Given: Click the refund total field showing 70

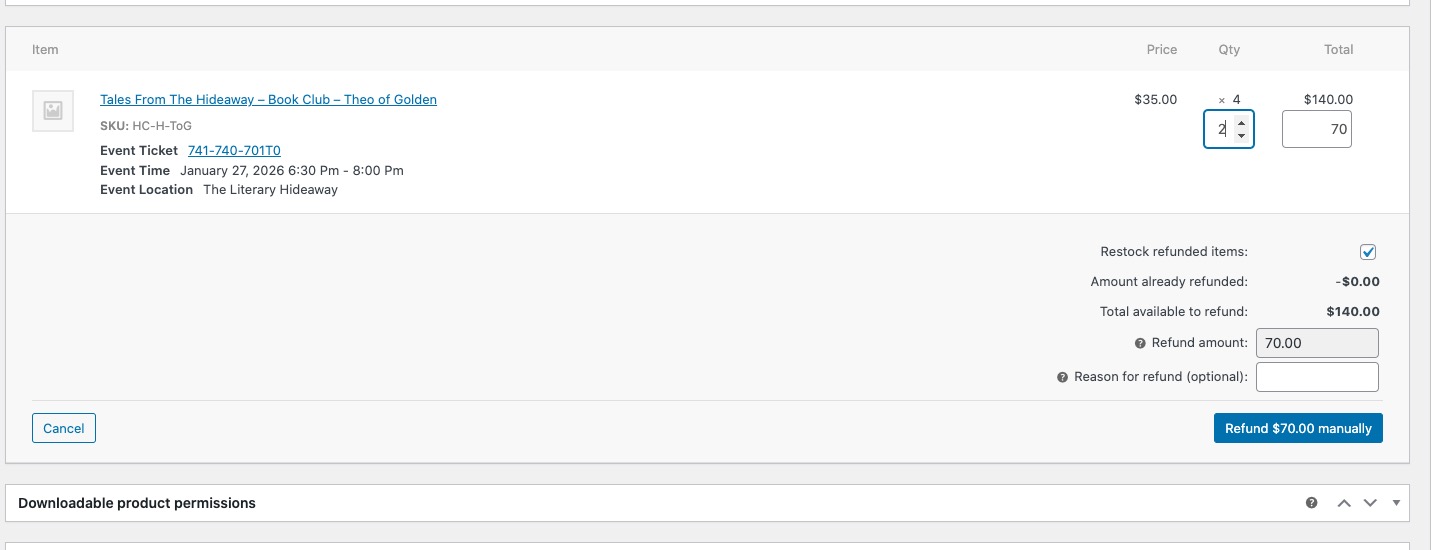Looking at the screenshot, I should click(1316, 129).
